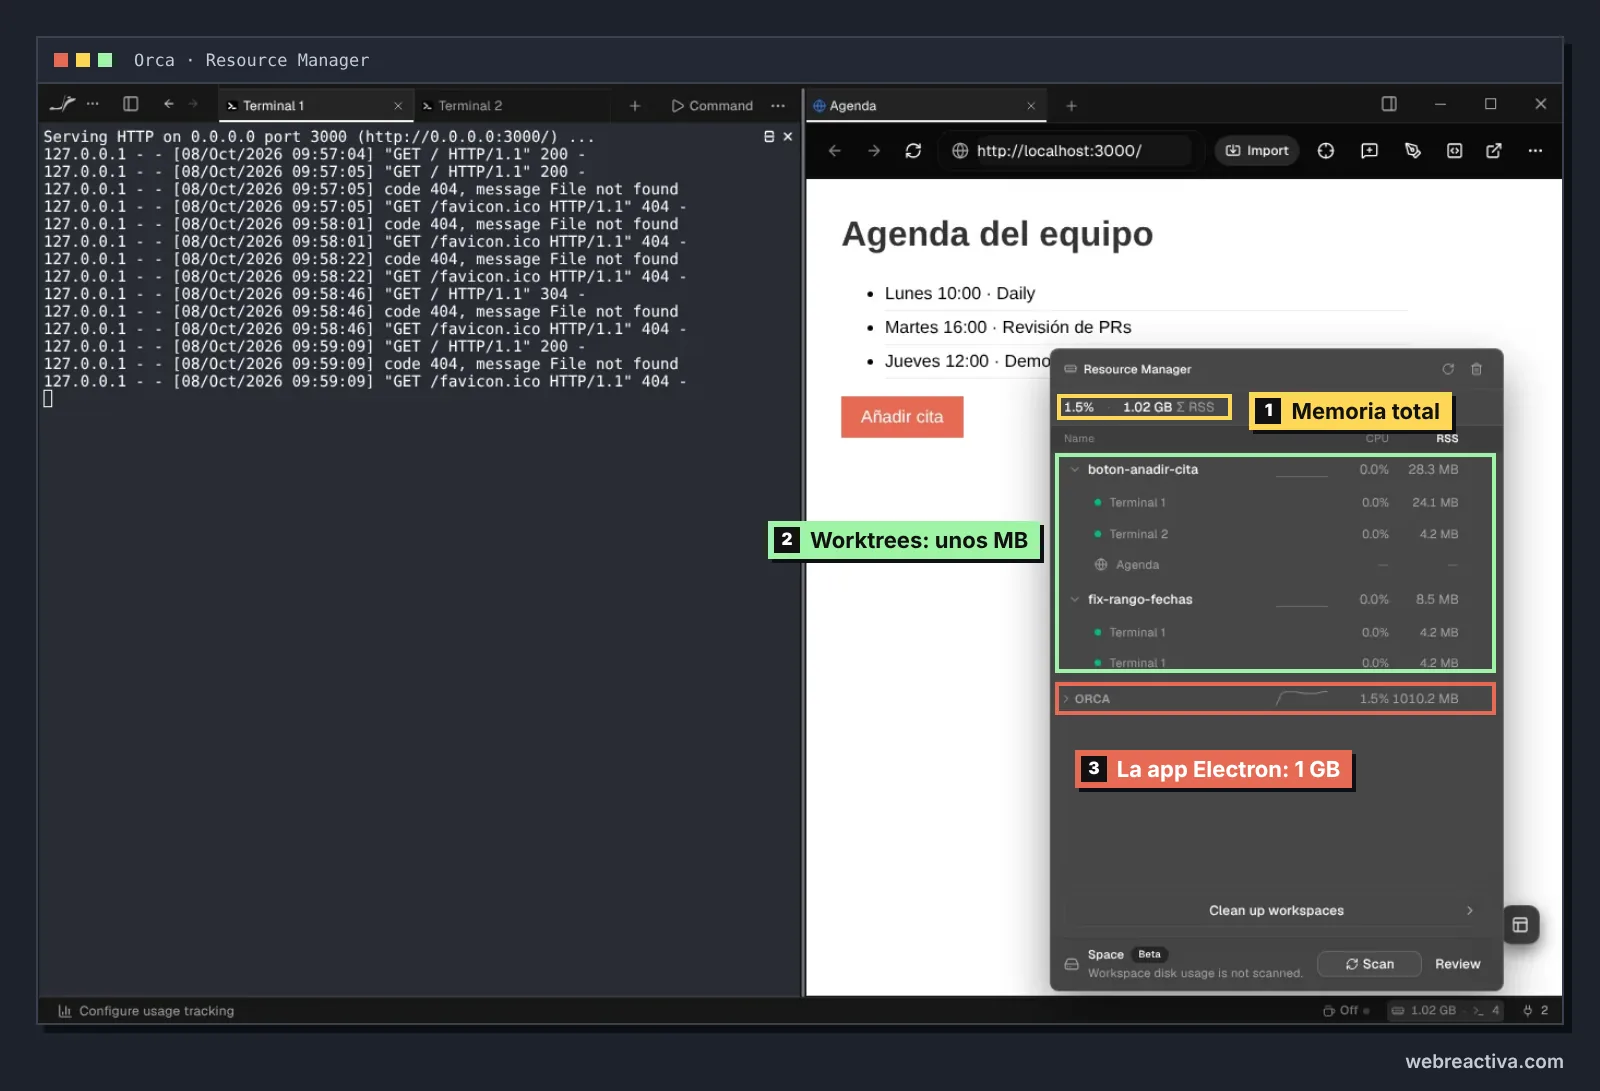
Task: Collapse the fix-rango-fechas worktree
Action: [1075, 600]
